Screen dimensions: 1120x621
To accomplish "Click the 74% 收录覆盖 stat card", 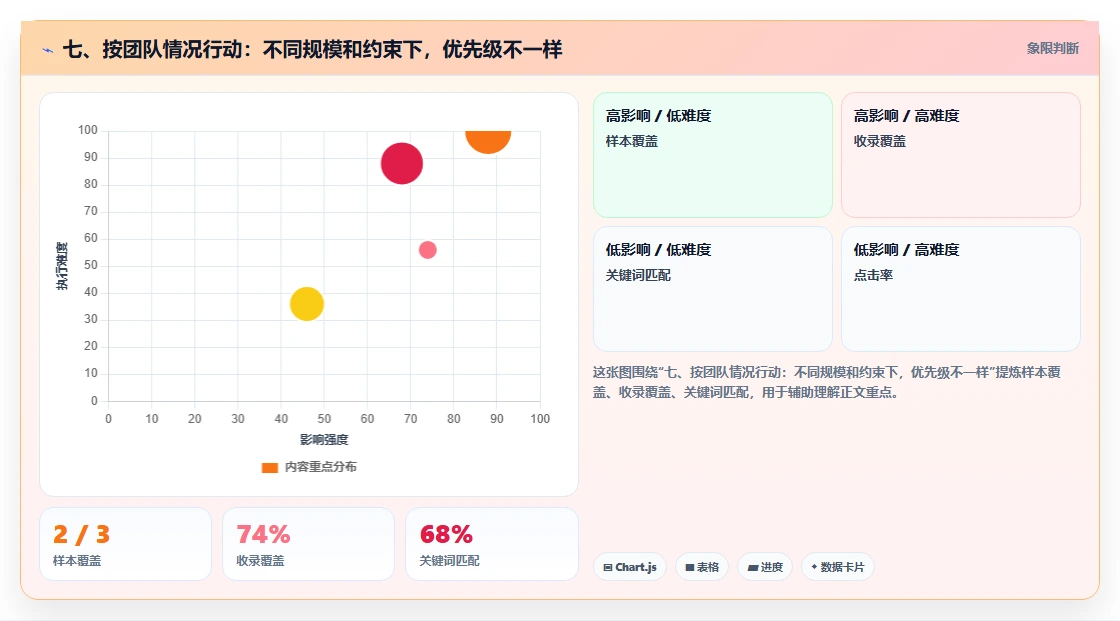I will [x=309, y=544].
